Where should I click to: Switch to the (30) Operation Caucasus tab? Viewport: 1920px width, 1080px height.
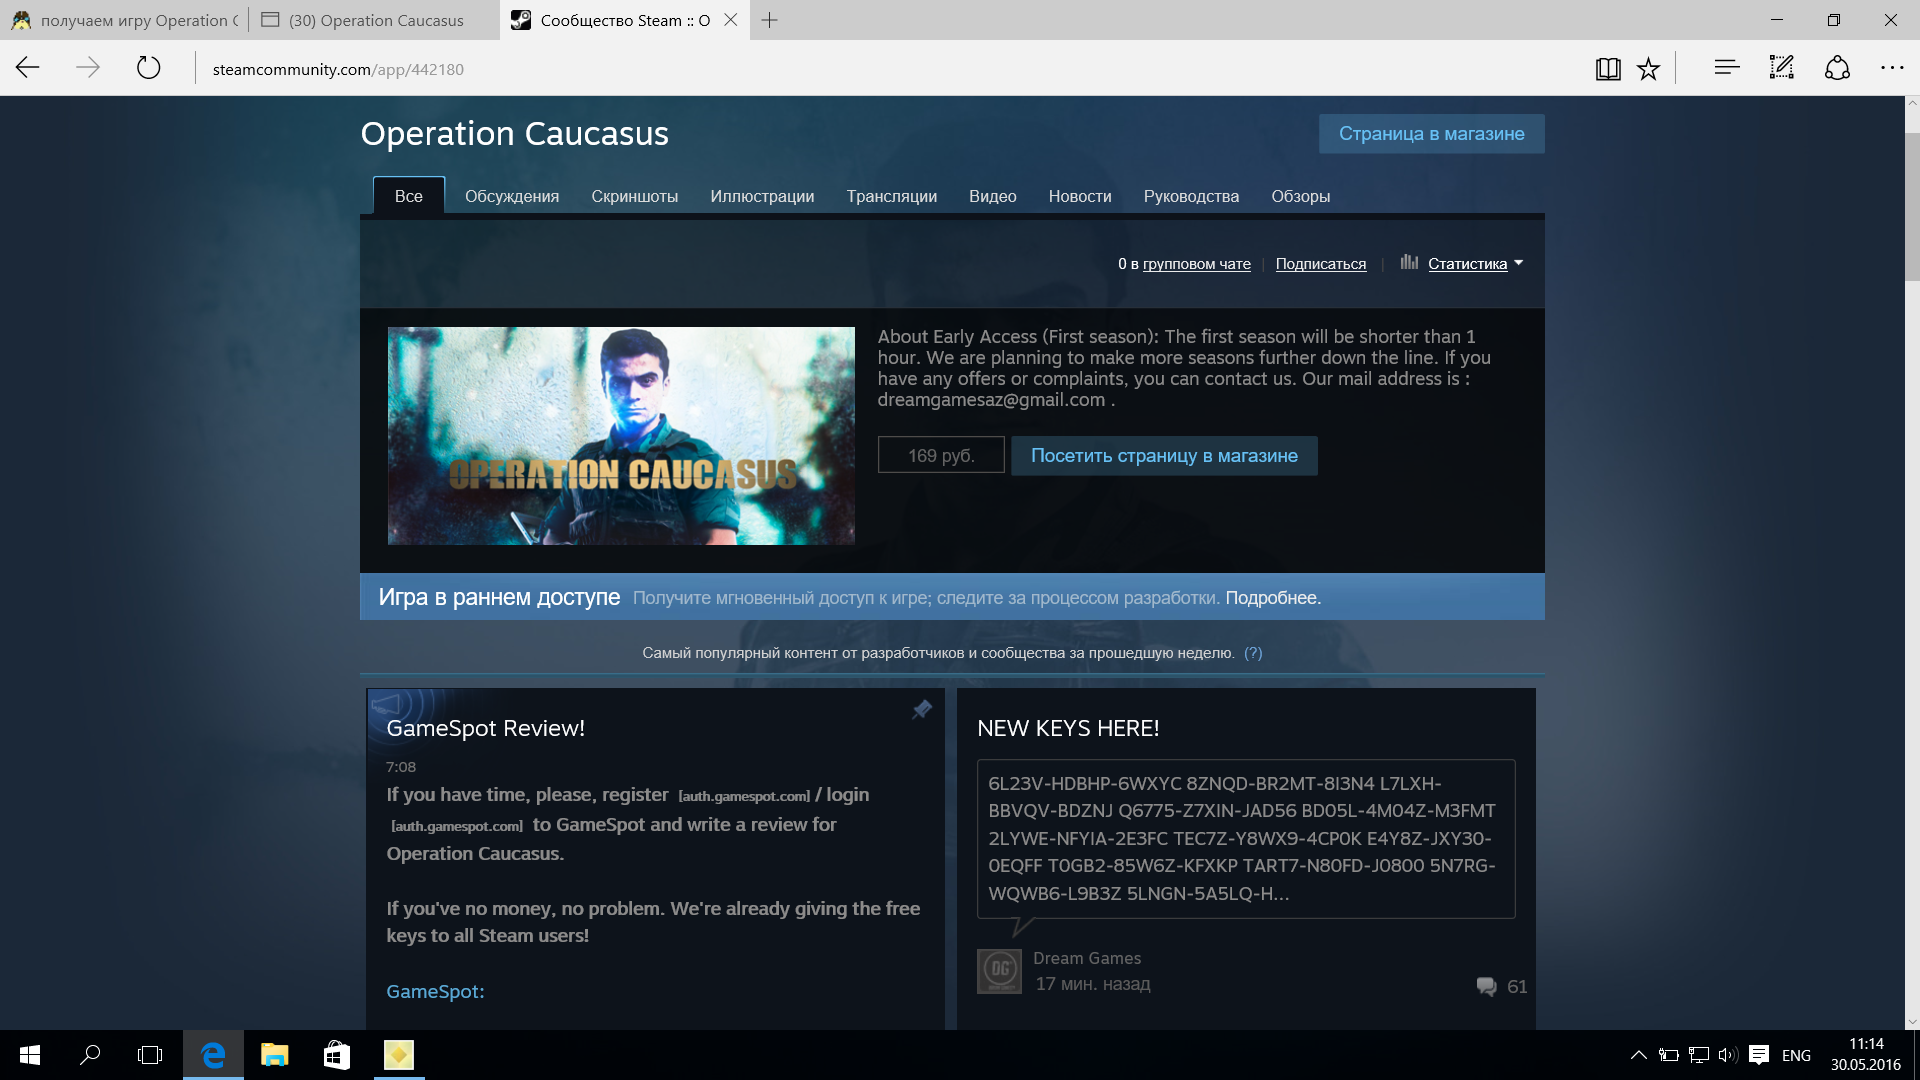click(375, 20)
